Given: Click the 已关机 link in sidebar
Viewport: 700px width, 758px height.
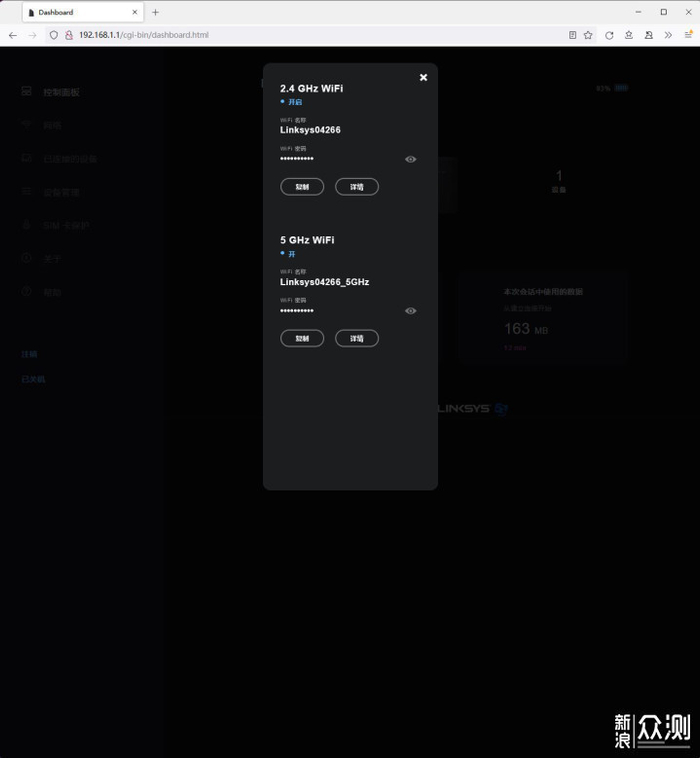Looking at the screenshot, I should (x=33, y=379).
